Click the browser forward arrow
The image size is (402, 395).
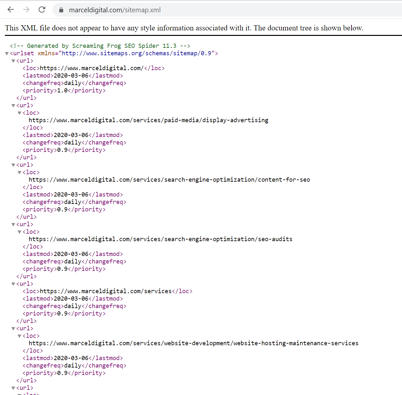coord(26,10)
